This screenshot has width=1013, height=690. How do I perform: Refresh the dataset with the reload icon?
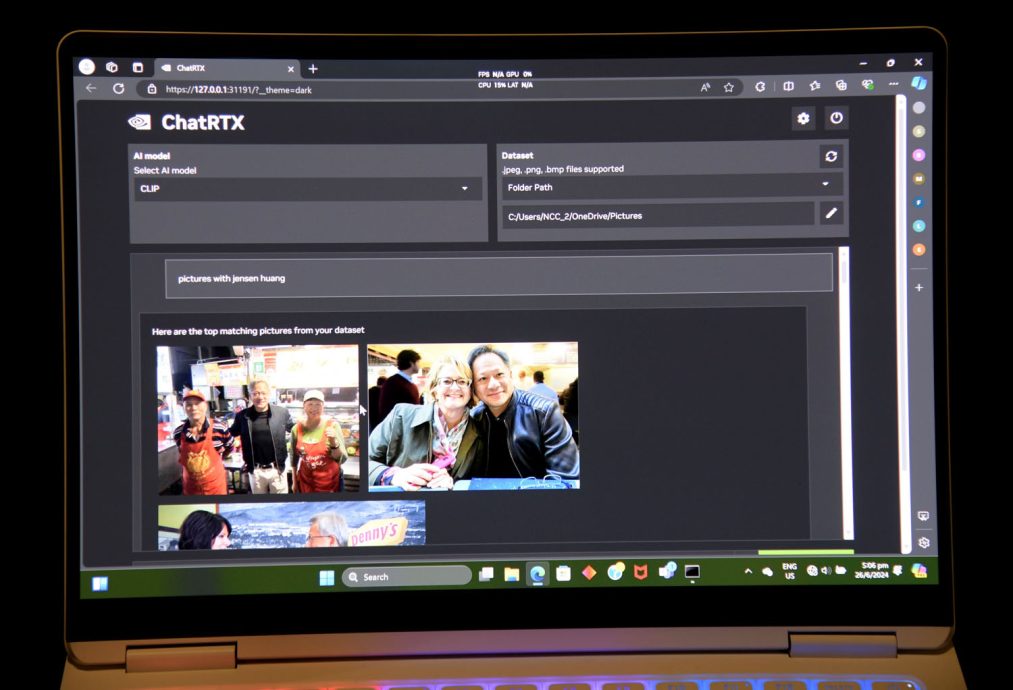pyautogui.click(x=831, y=157)
